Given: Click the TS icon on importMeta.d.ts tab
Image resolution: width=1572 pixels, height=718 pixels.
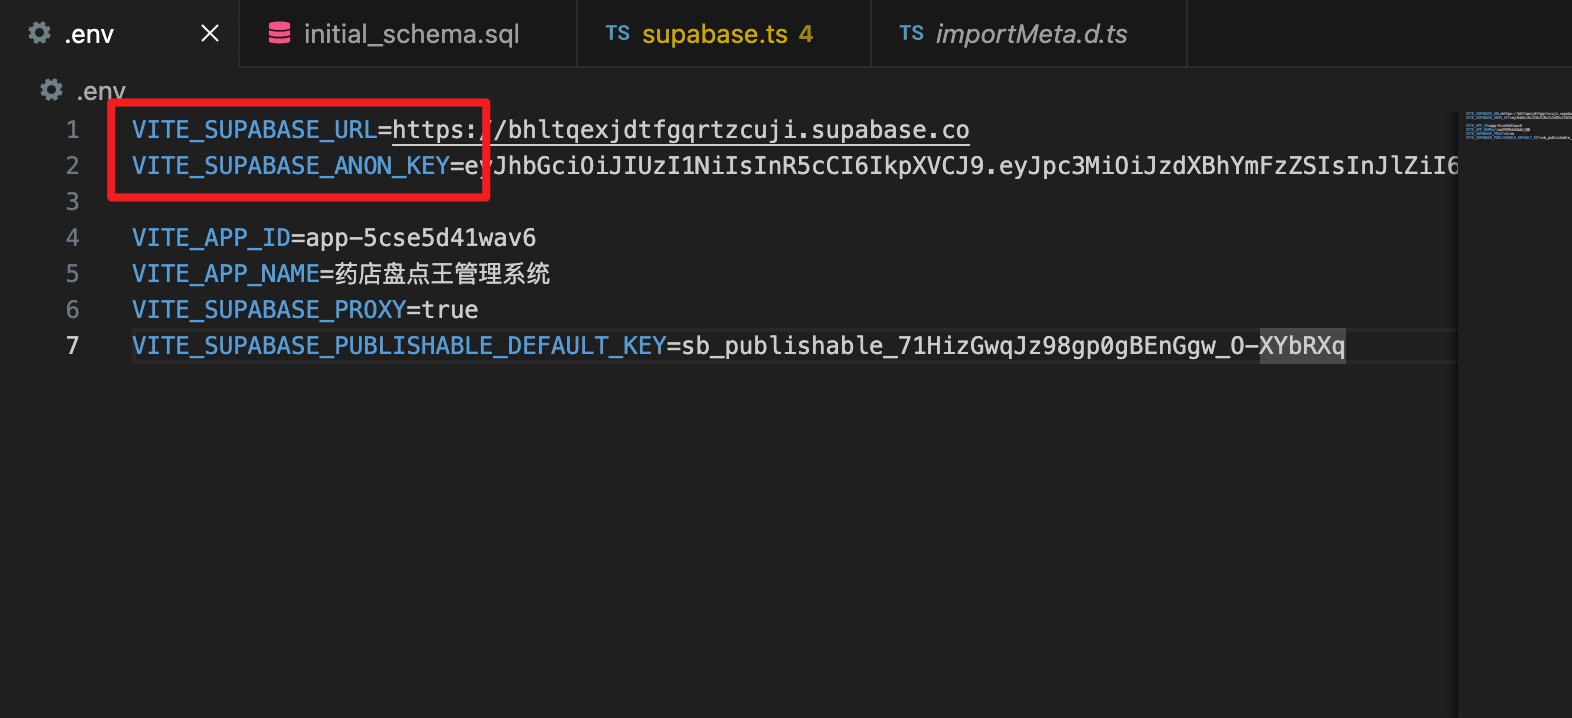Looking at the screenshot, I should point(912,33).
